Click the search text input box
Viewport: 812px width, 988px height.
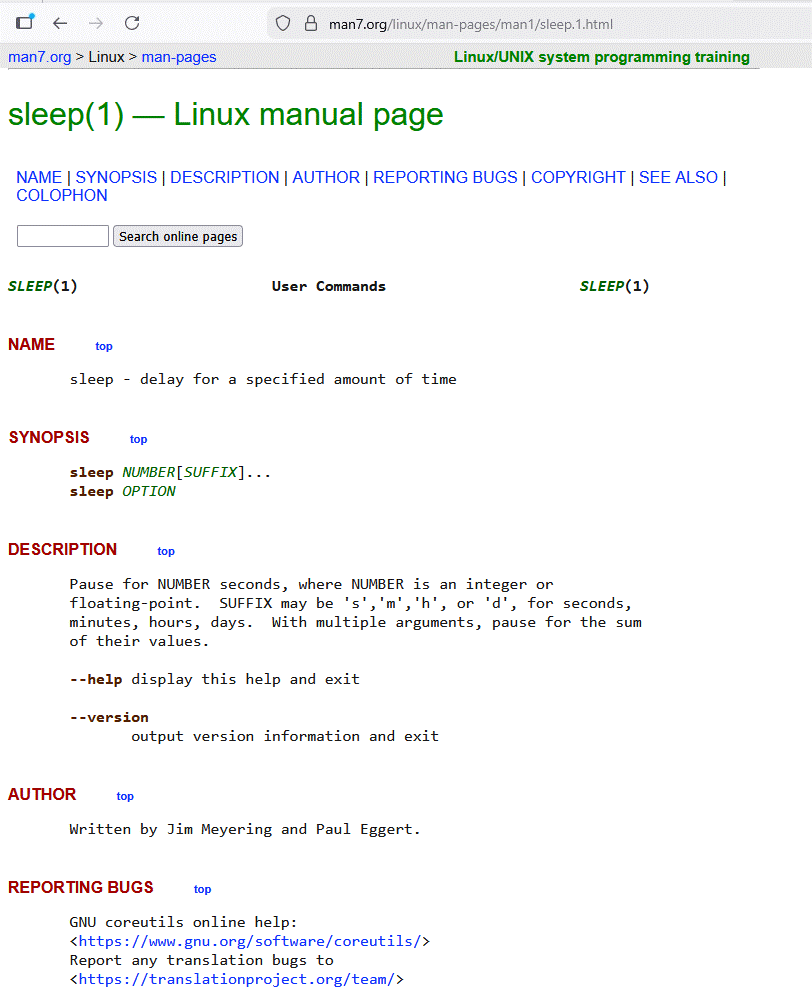coord(63,236)
